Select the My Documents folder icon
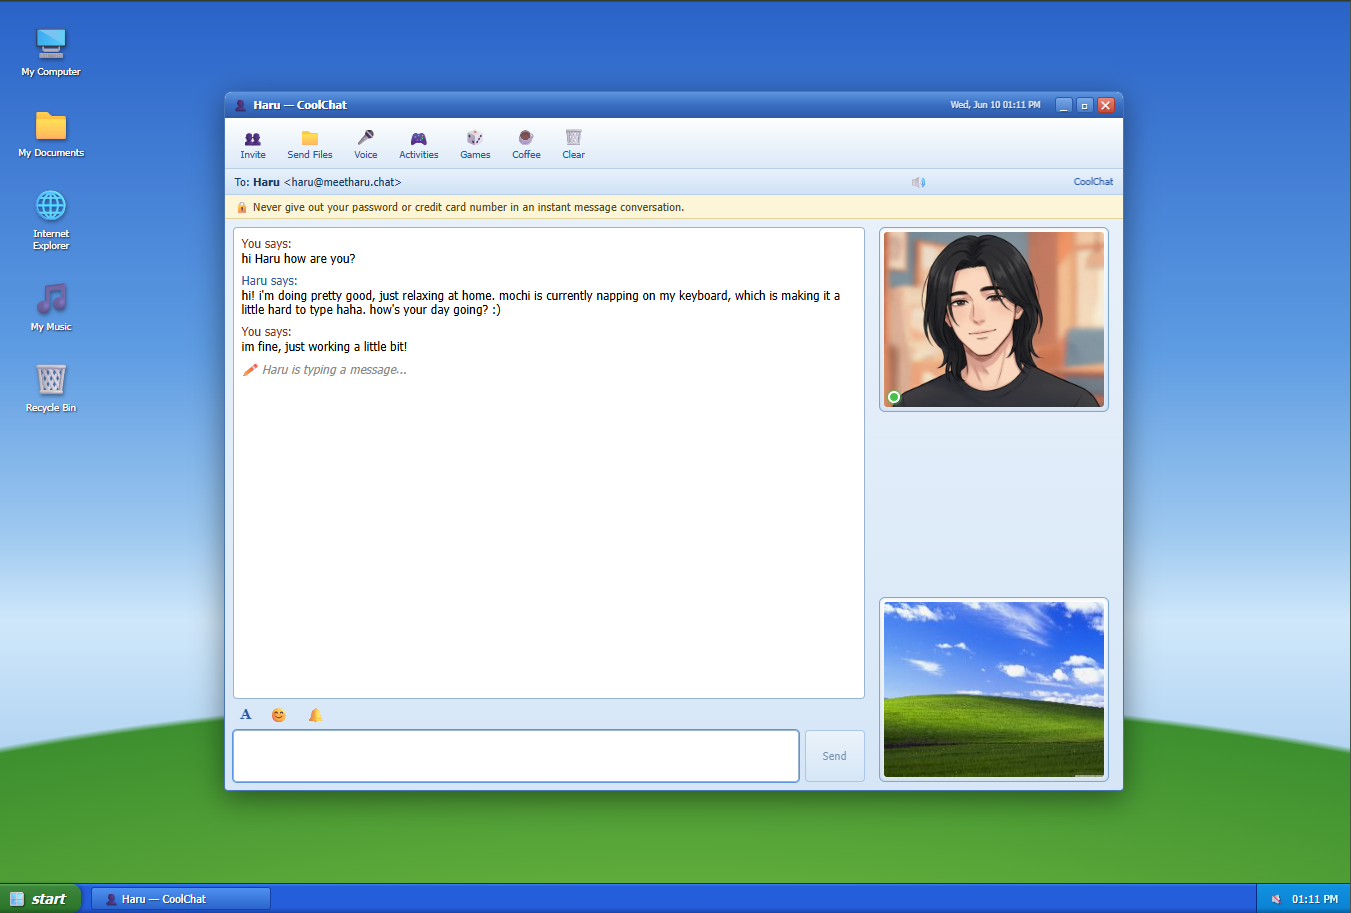The image size is (1351, 913). click(x=51, y=134)
